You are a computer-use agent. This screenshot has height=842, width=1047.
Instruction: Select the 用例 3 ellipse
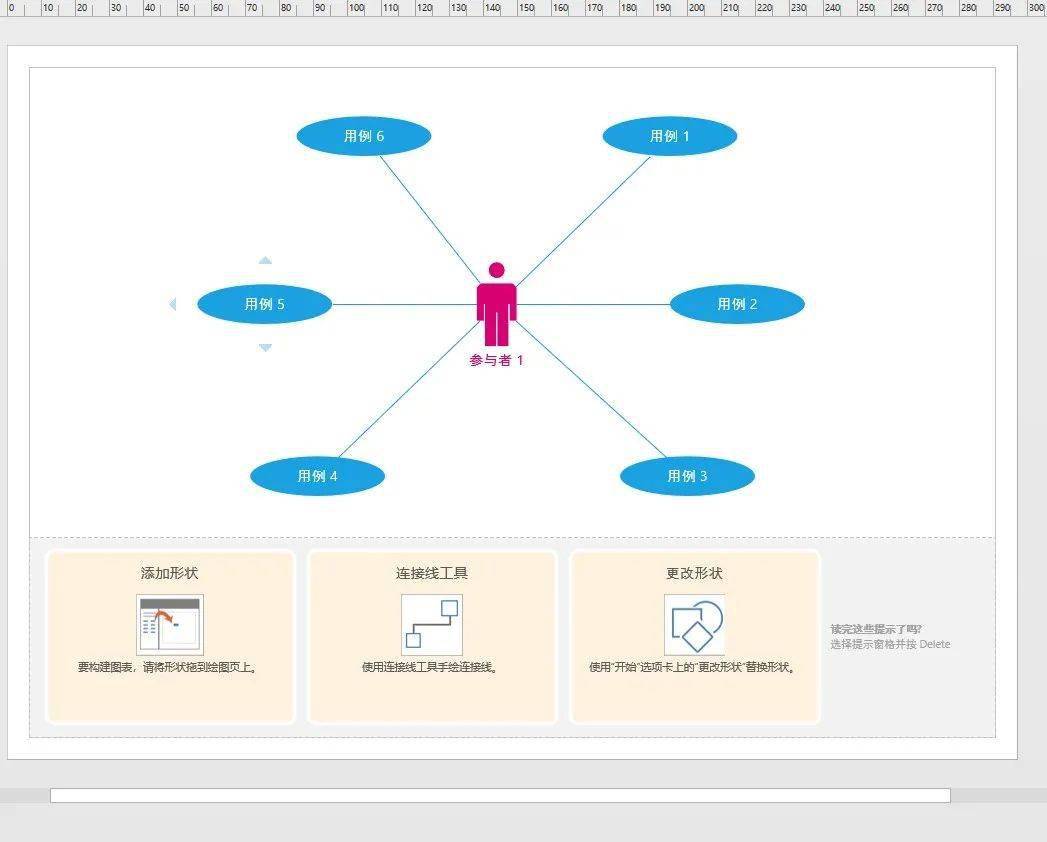[687, 476]
